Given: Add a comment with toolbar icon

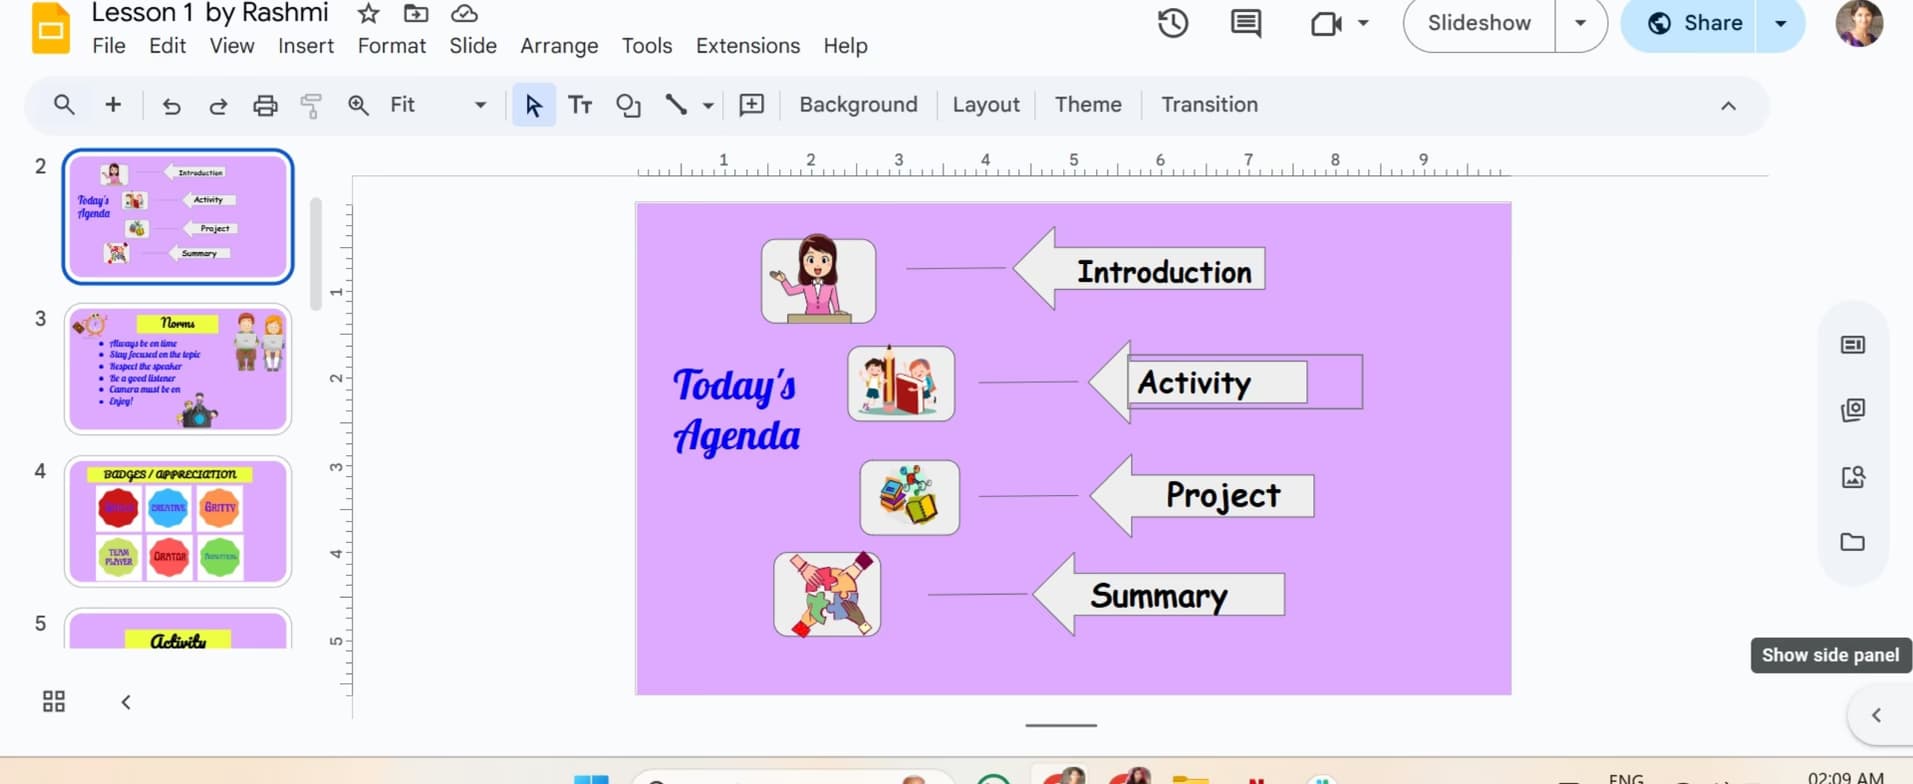Looking at the screenshot, I should 751,105.
